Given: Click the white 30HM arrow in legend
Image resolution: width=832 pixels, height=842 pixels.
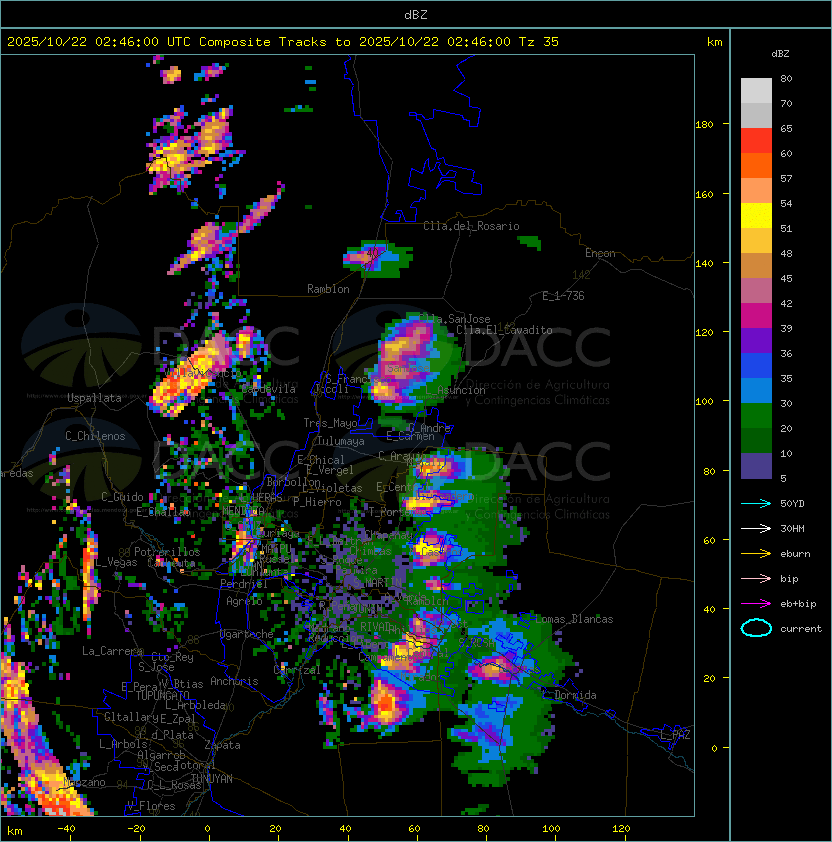Looking at the screenshot, I should [756, 529].
